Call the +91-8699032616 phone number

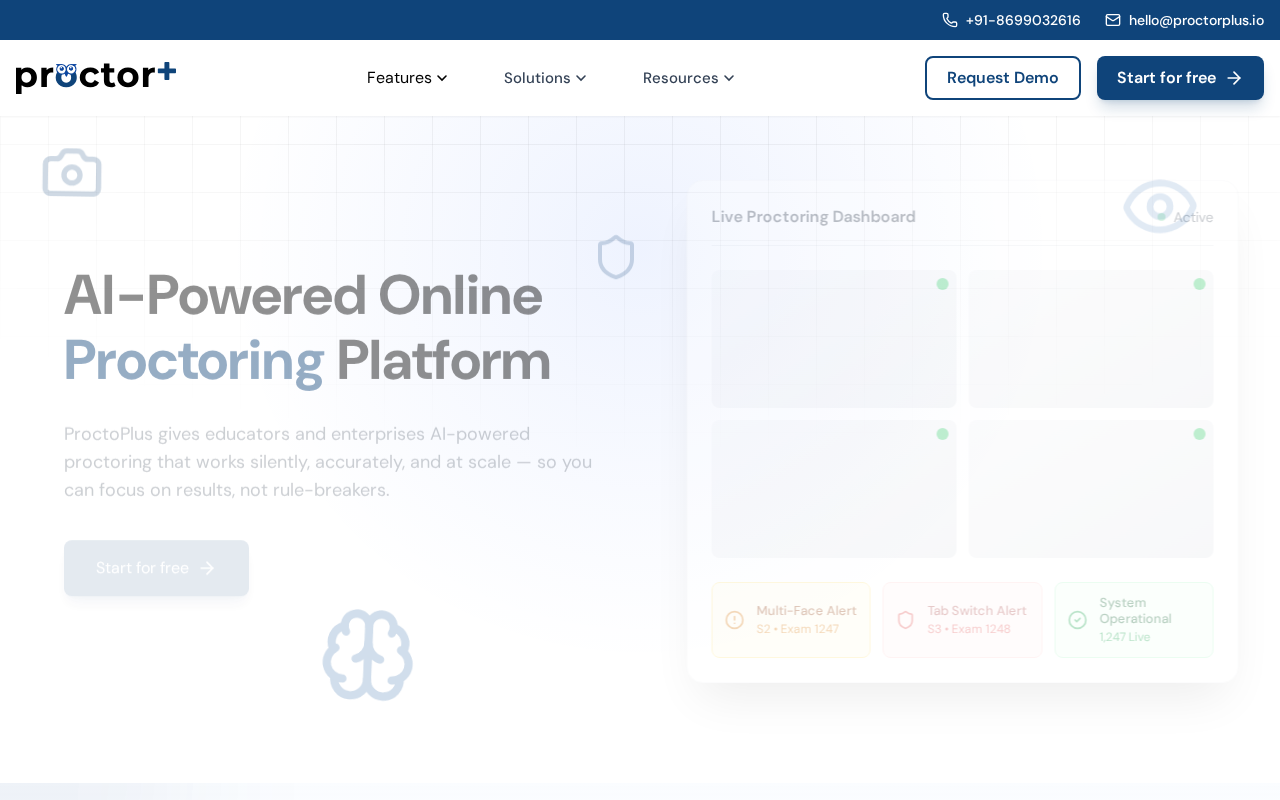point(1023,20)
